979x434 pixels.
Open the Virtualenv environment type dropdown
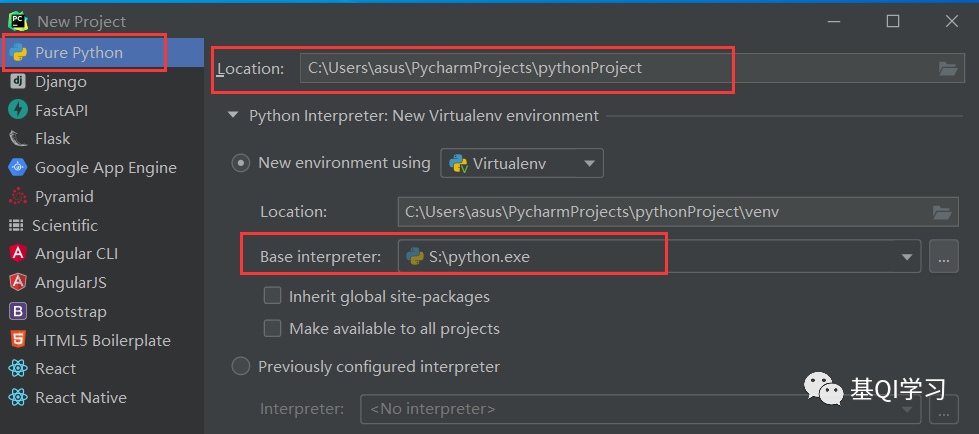click(522, 164)
